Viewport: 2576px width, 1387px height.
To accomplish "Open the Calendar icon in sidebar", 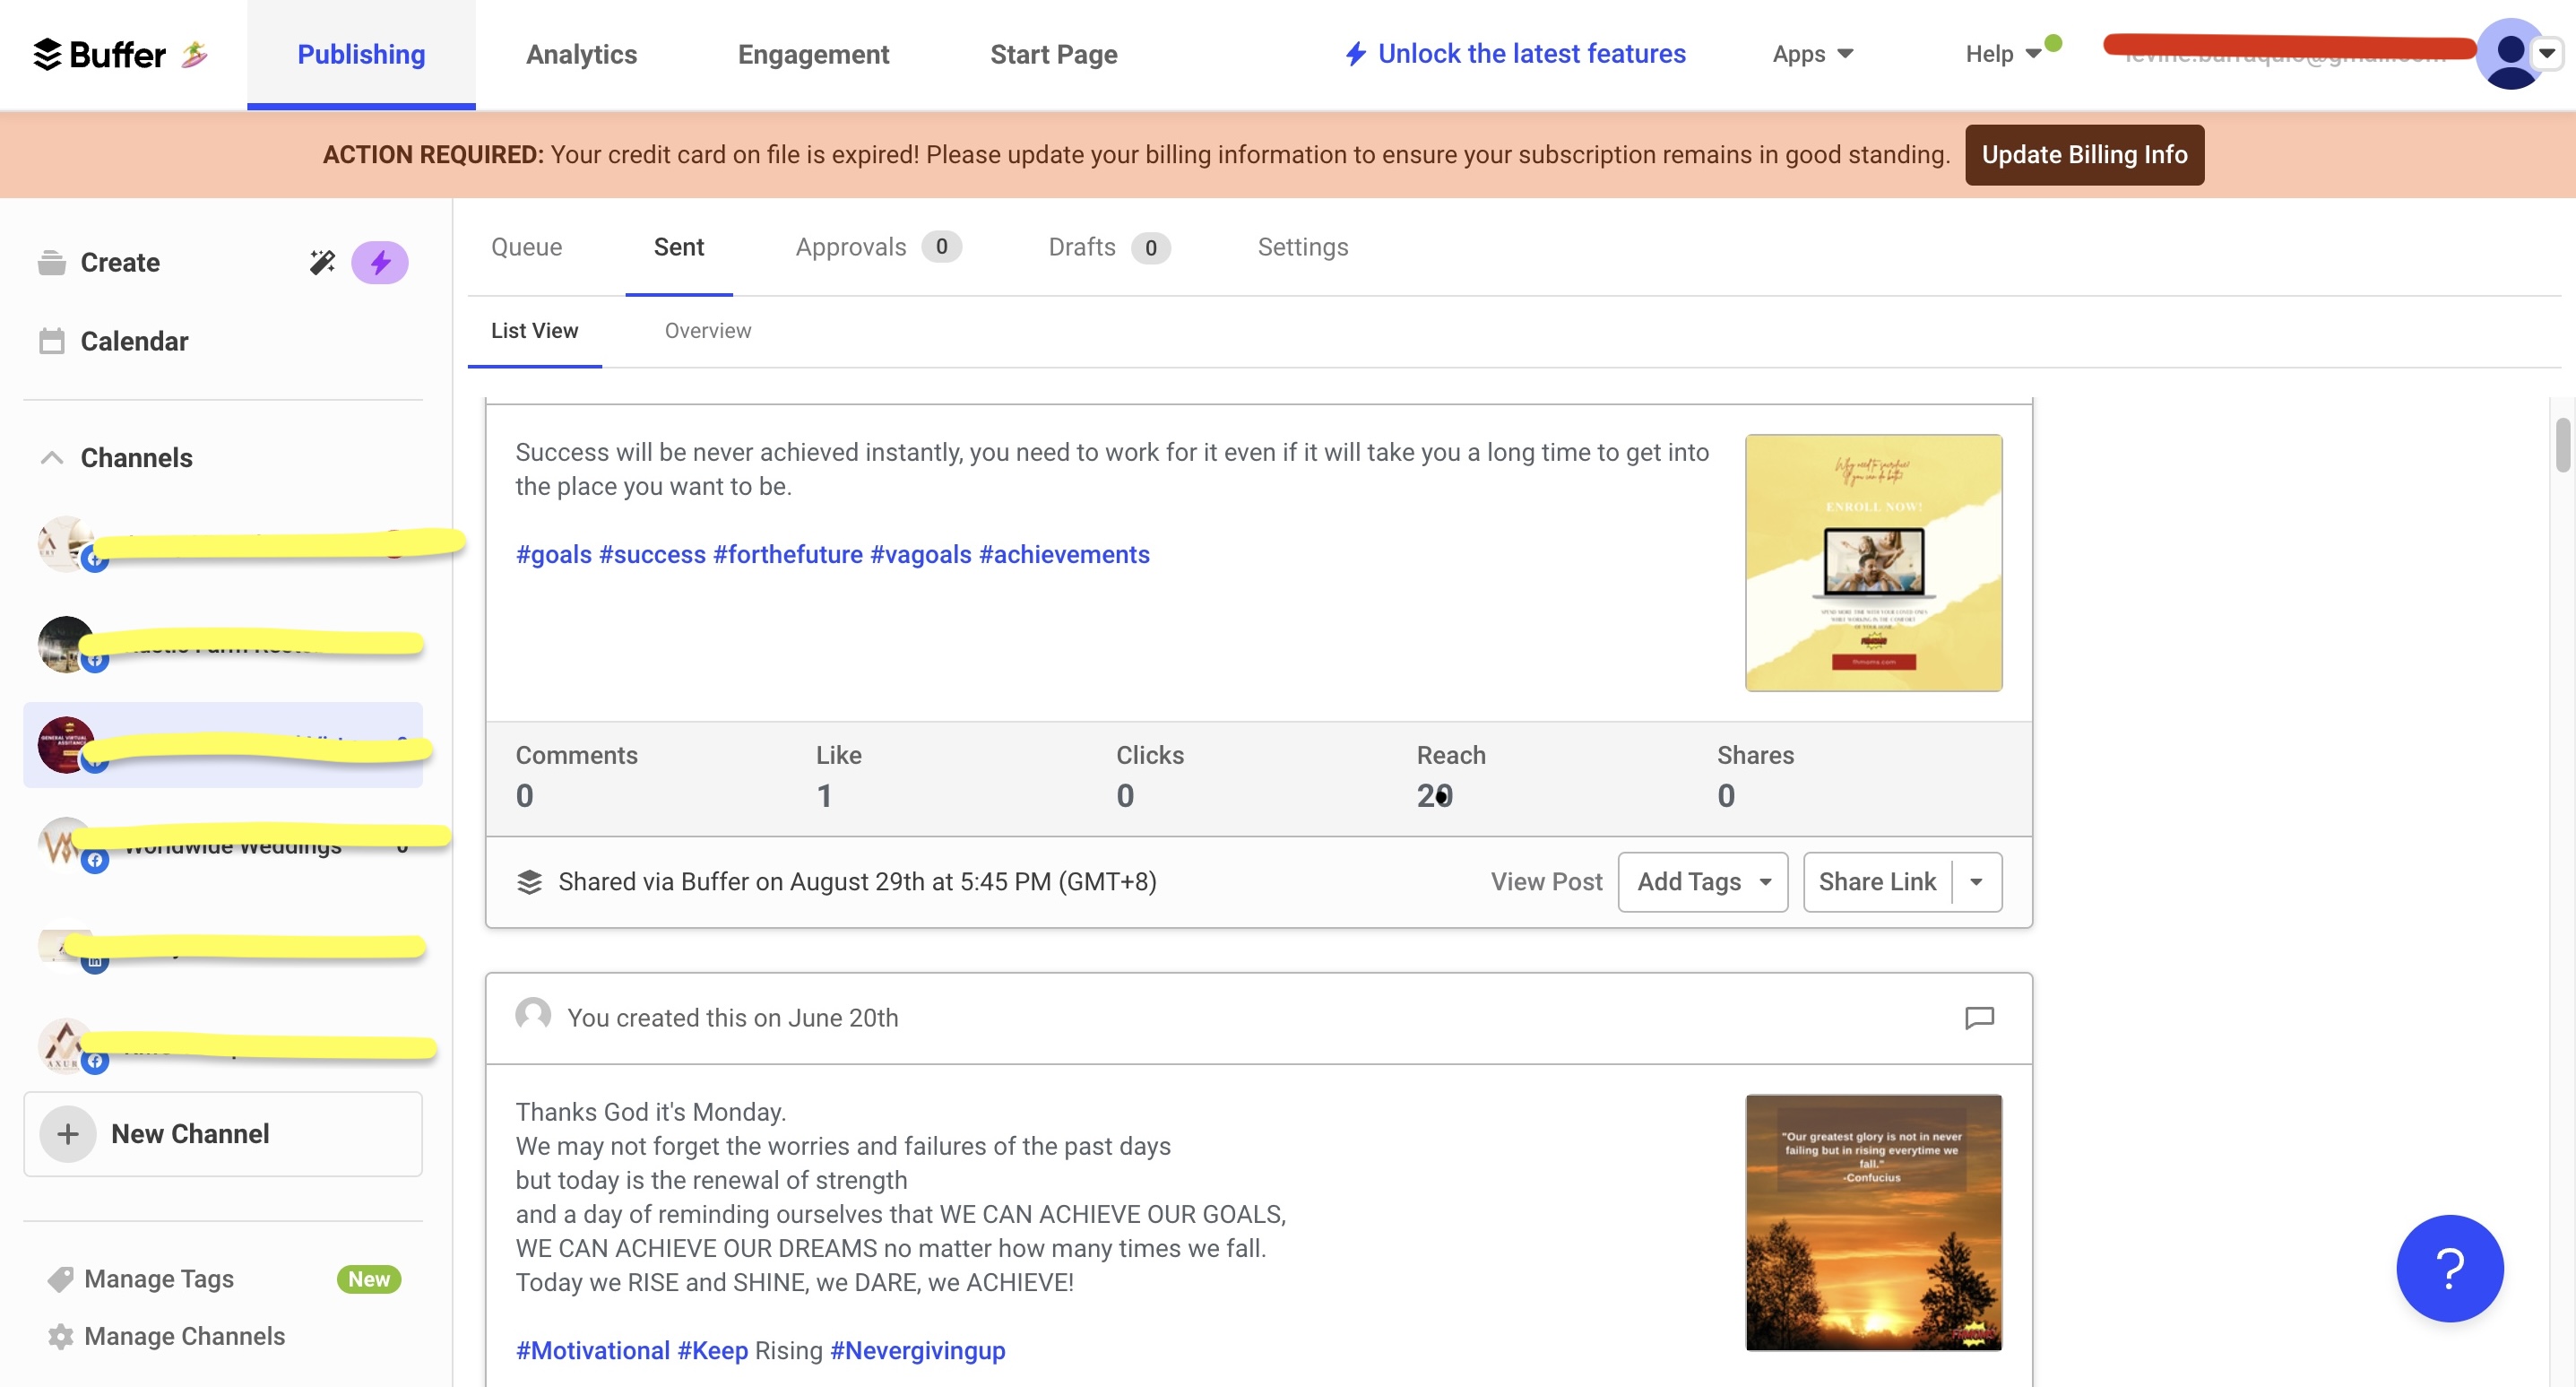I will point(51,341).
